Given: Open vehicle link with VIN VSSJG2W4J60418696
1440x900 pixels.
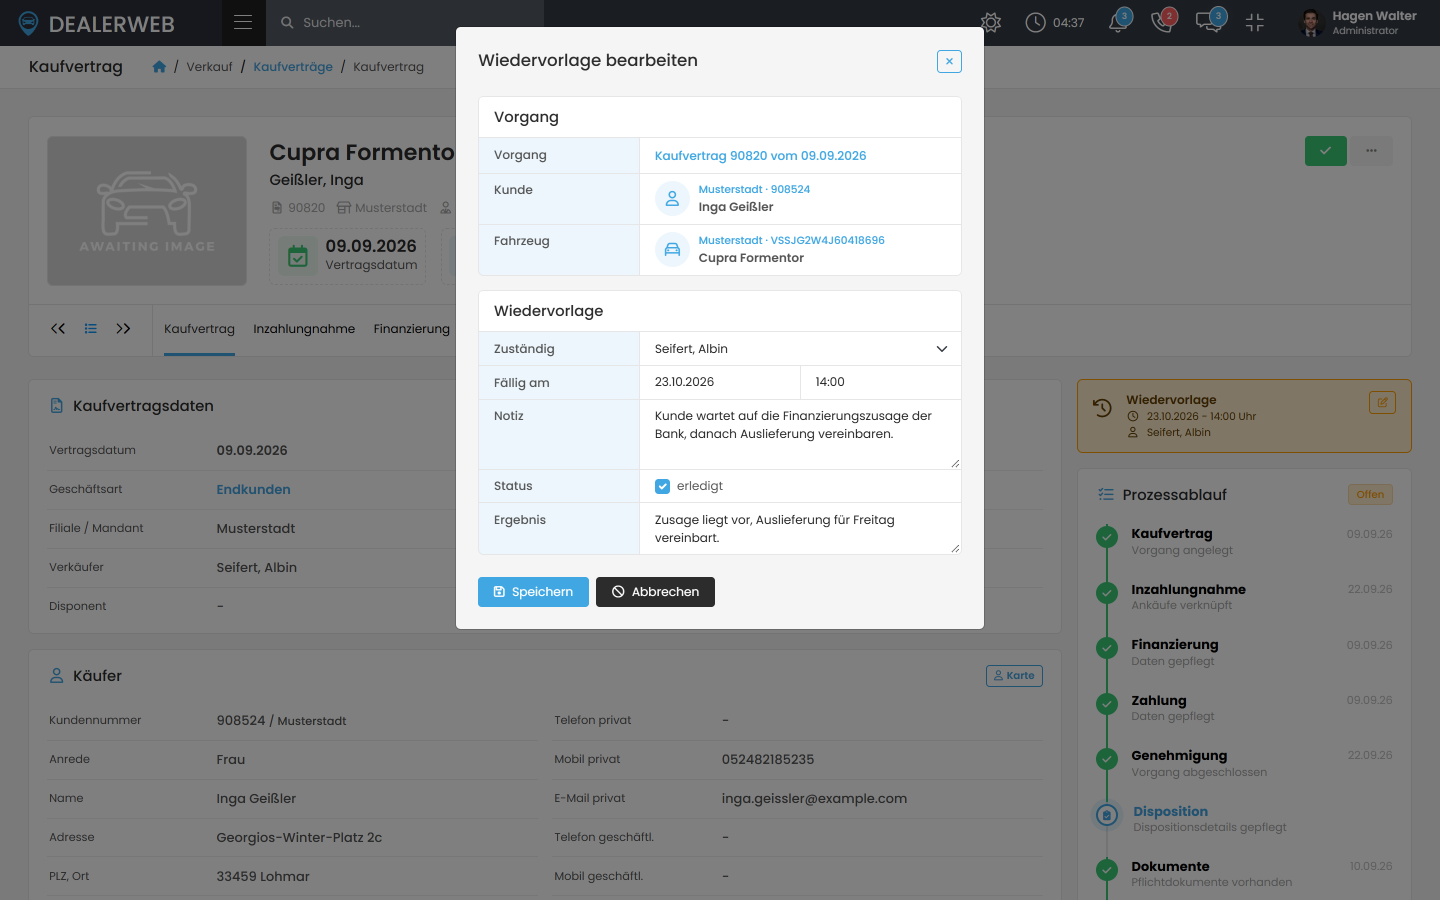Looking at the screenshot, I should click(x=791, y=240).
